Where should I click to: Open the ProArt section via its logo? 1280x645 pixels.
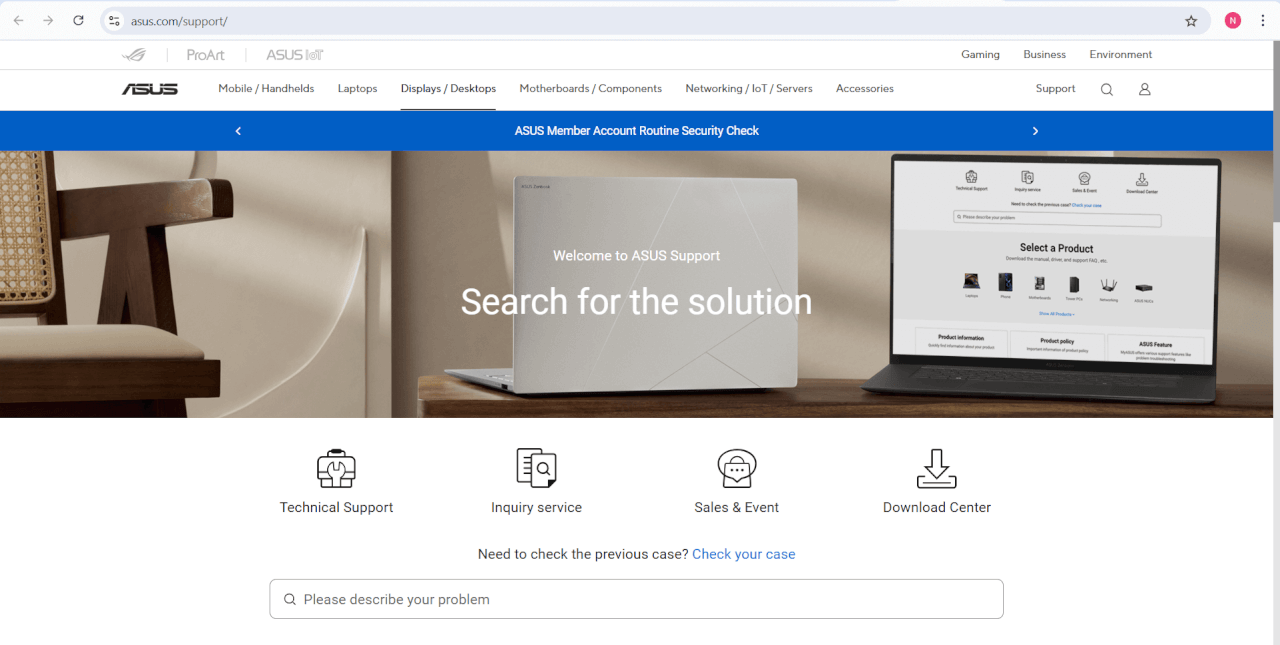point(205,54)
